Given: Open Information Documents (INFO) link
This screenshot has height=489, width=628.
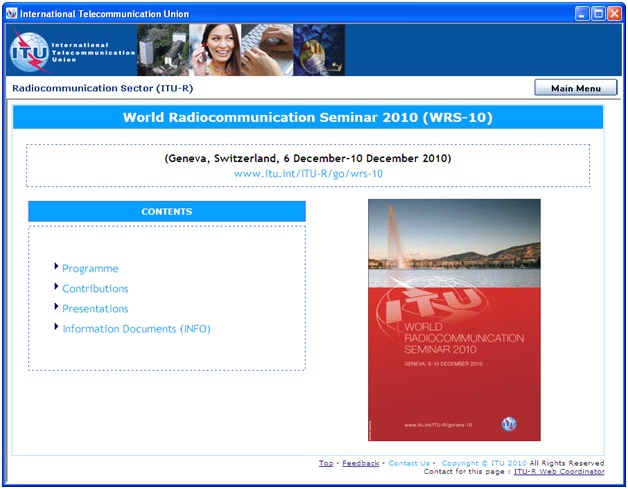Looking at the screenshot, I should pos(137,329).
